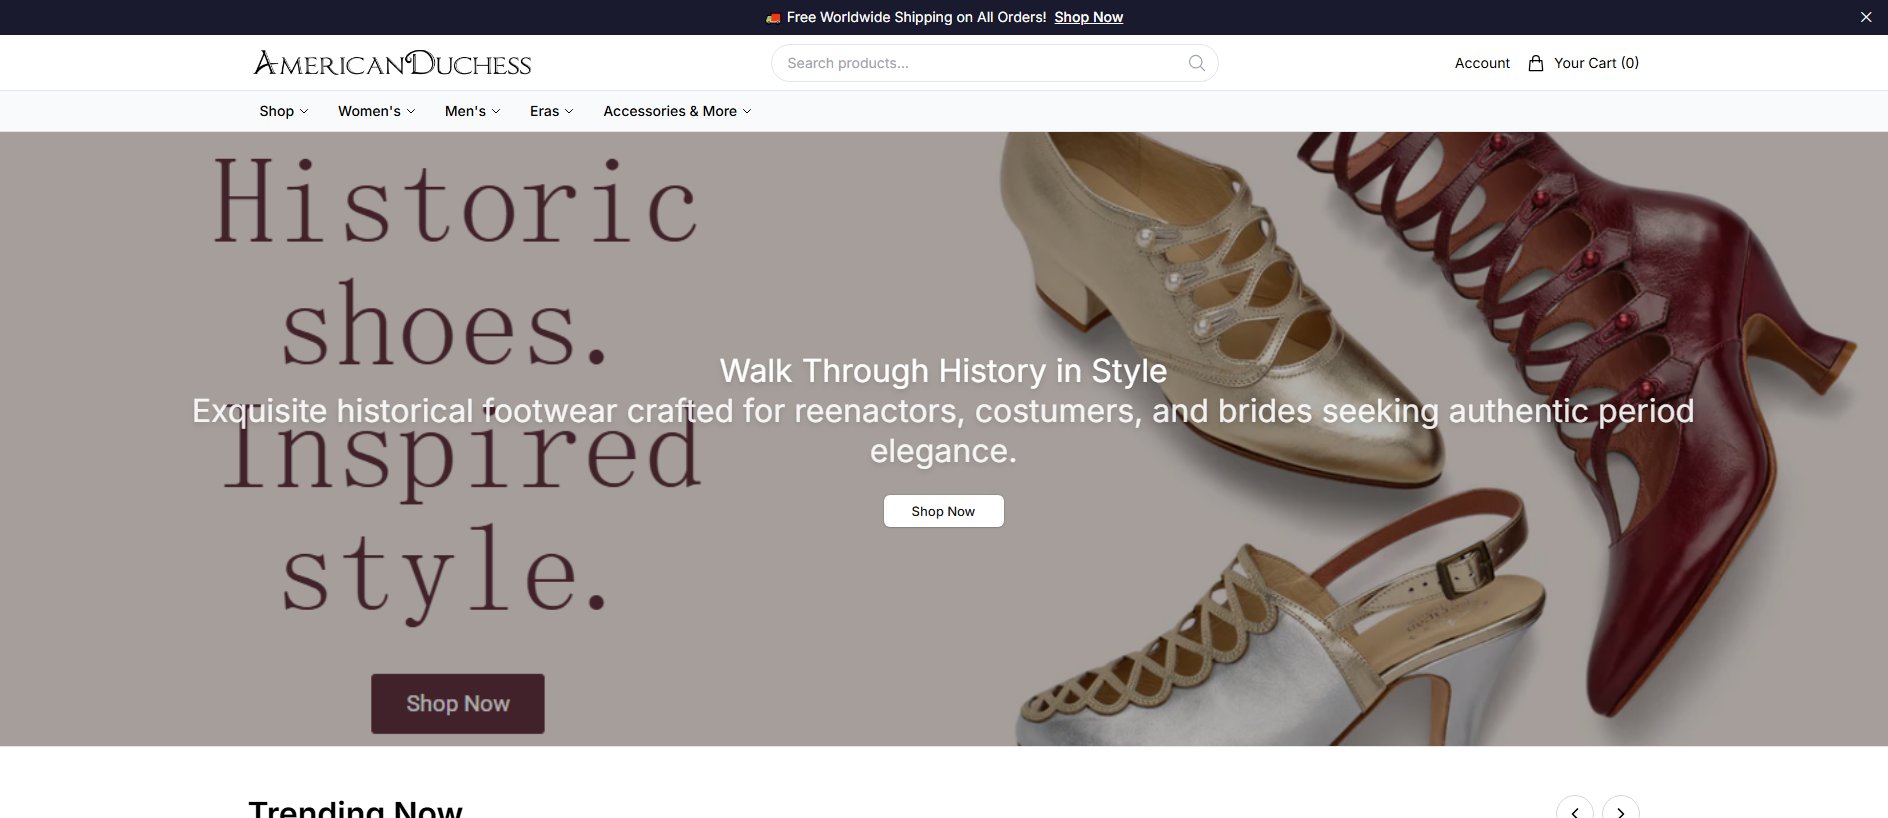
Task: Click the Trending Now section heading
Action: (x=356, y=808)
